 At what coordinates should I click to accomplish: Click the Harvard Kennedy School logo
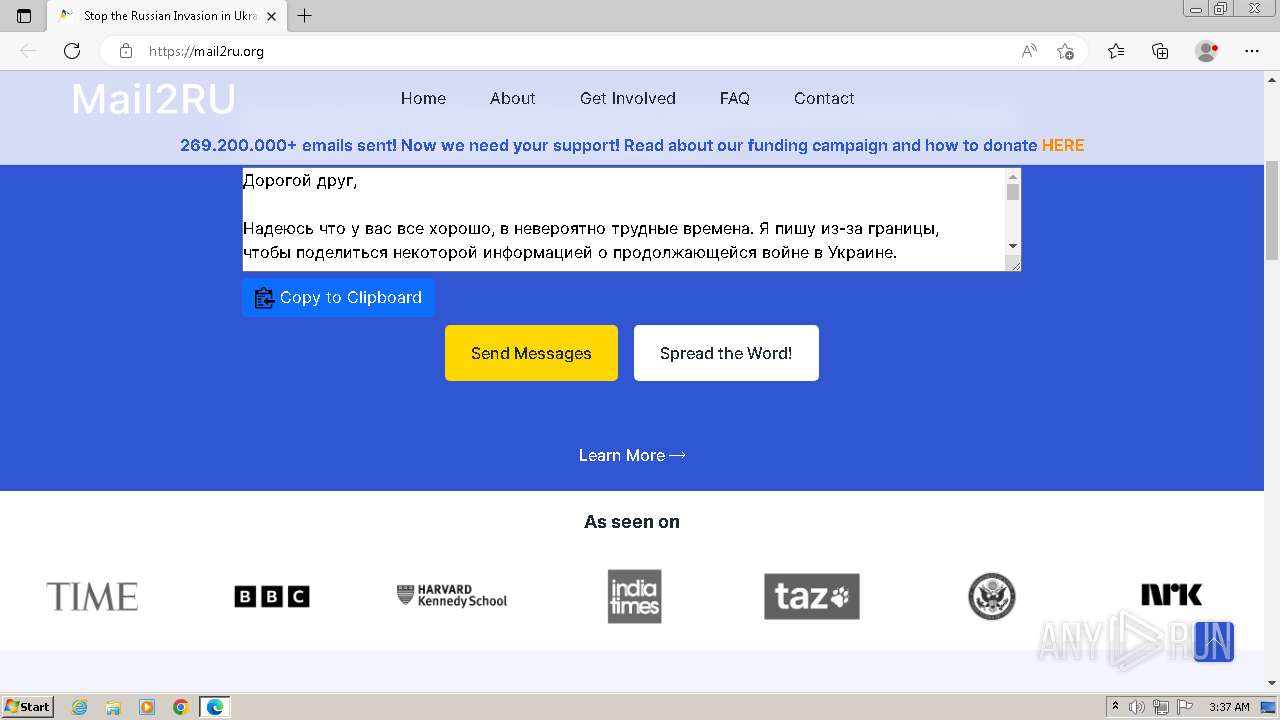click(452, 596)
